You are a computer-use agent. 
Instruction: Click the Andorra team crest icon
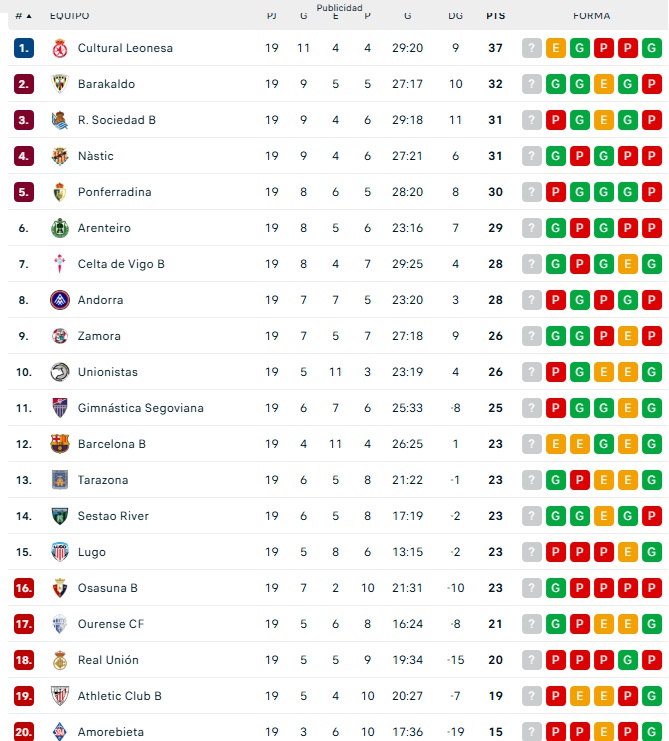(60, 300)
